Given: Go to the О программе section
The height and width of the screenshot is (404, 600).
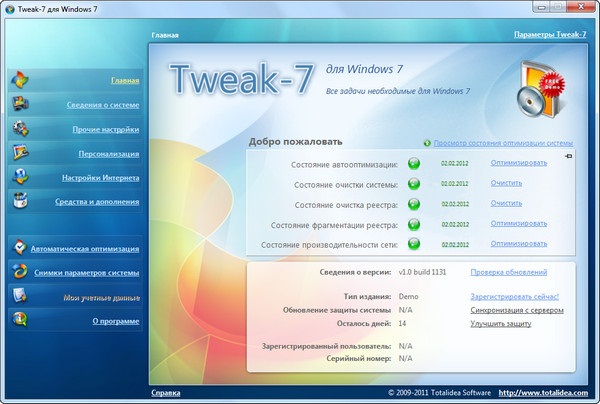Looking at the screenshot, I should 116,321.
